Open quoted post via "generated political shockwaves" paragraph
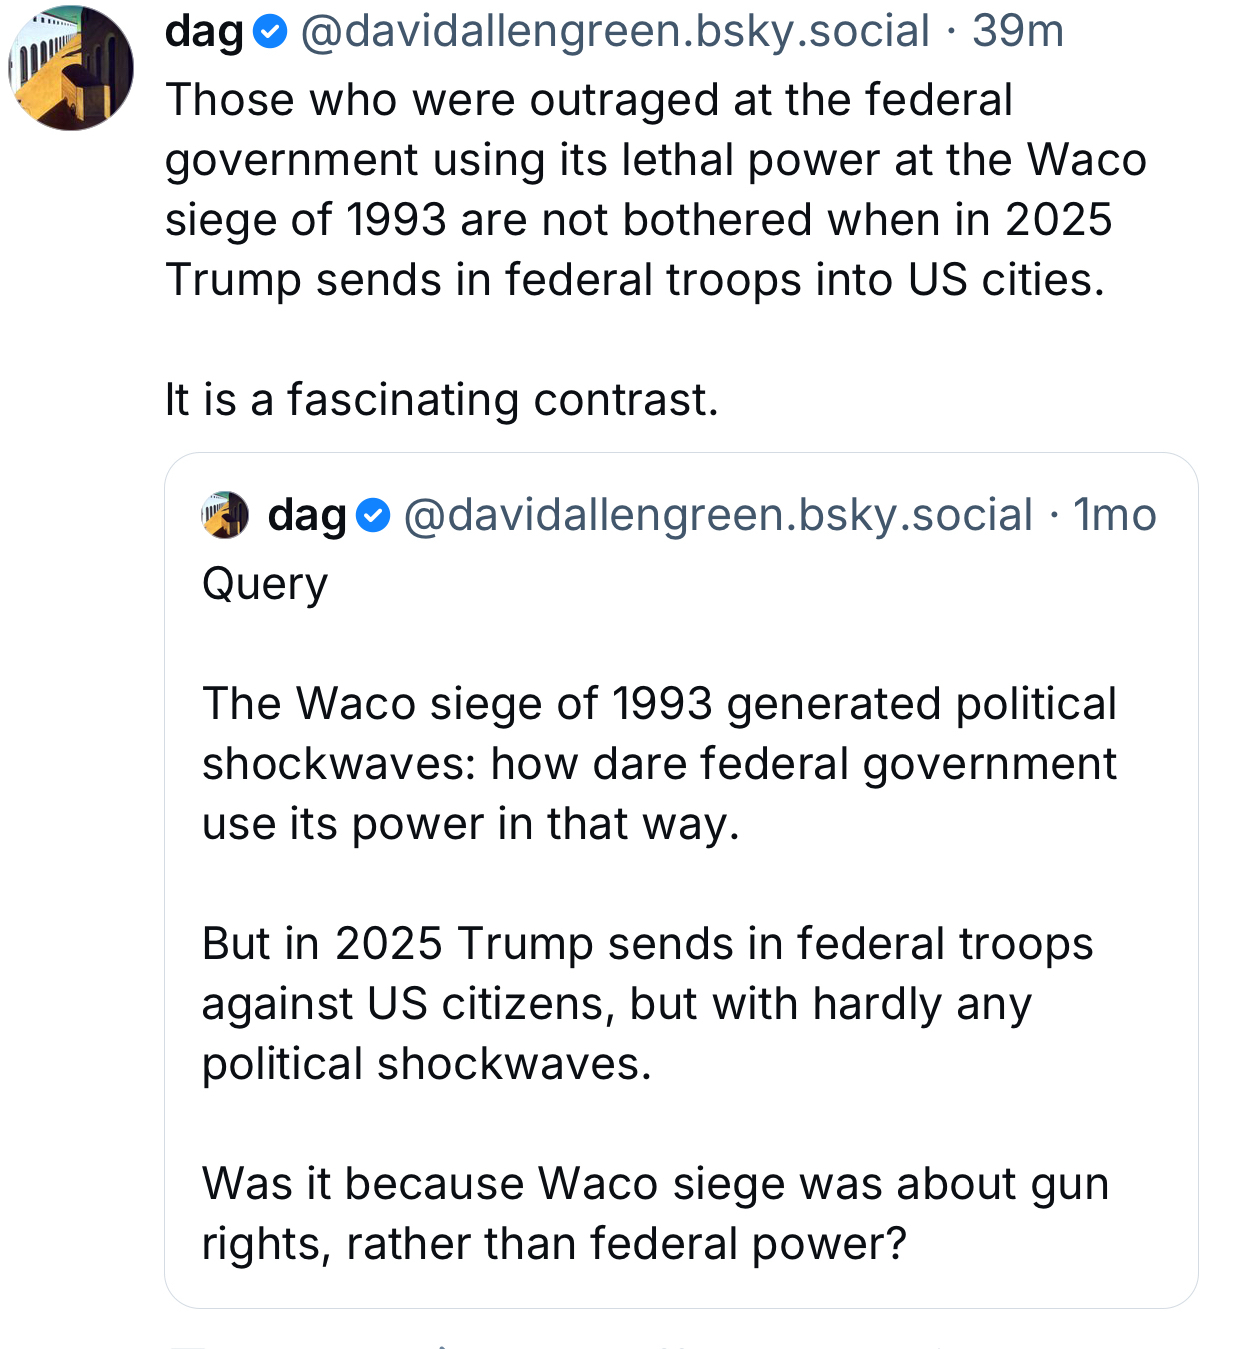Viewport: 1235px width, 1349px height. [659, 704]
